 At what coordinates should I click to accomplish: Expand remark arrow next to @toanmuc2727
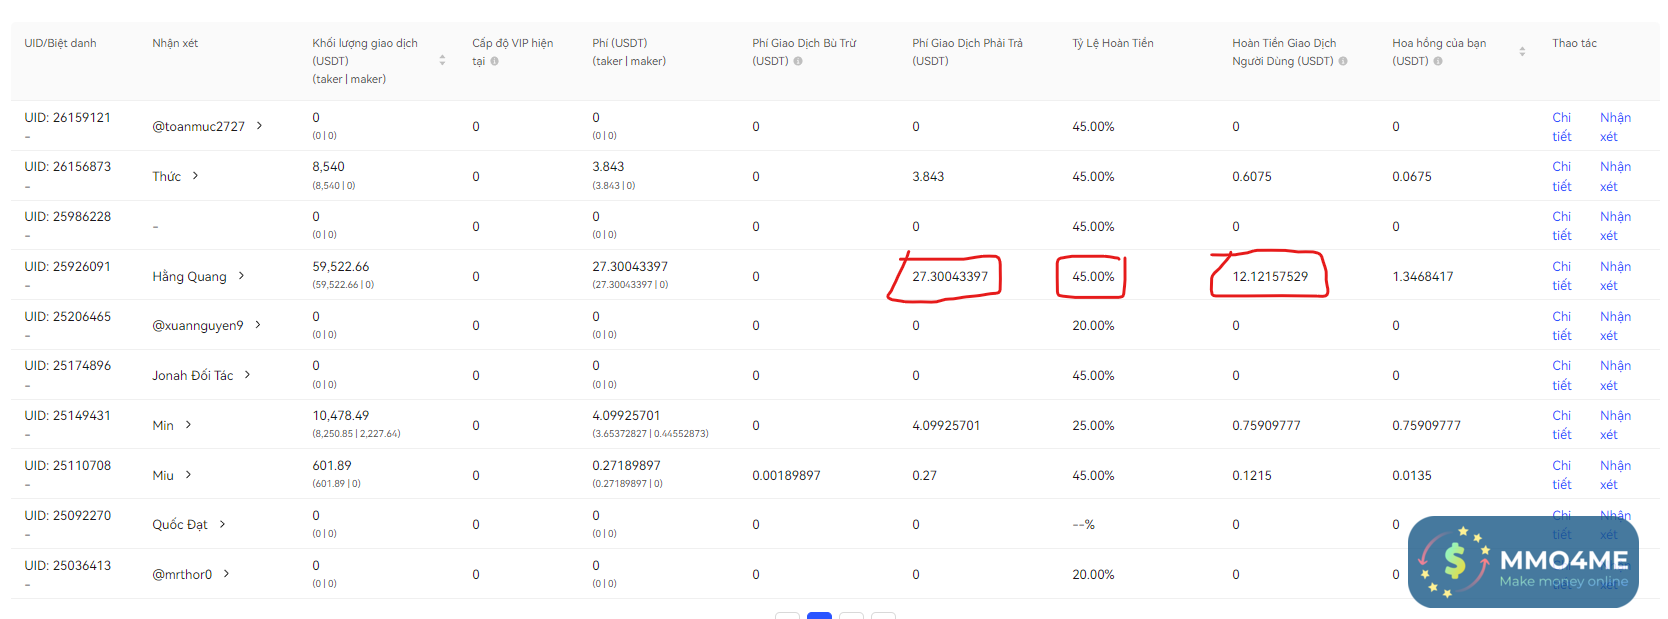260,126
